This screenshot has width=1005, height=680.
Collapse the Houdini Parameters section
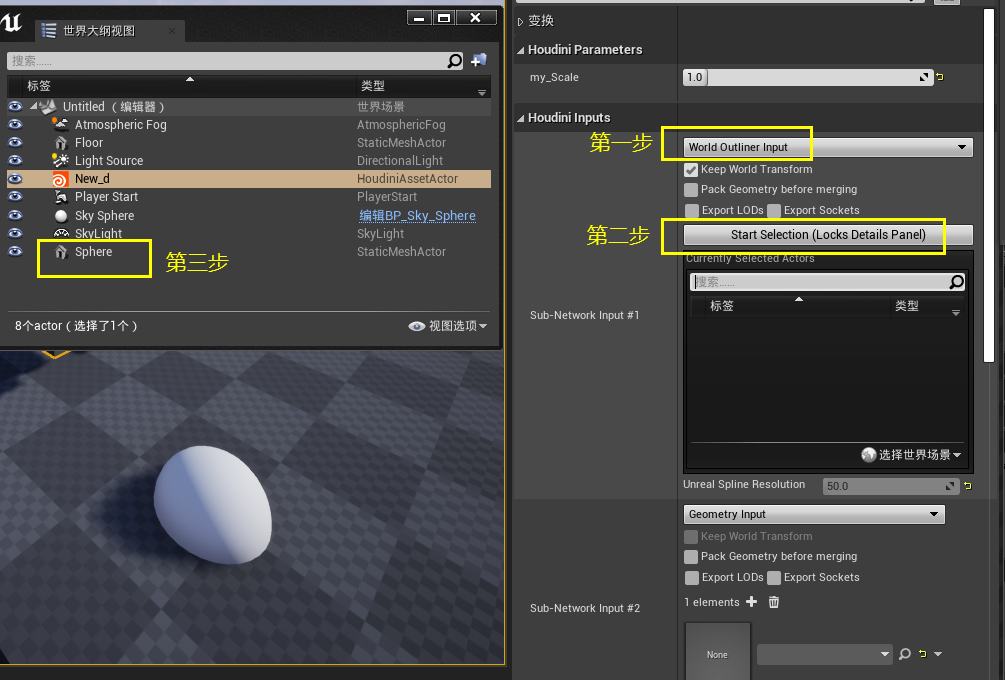520,50
